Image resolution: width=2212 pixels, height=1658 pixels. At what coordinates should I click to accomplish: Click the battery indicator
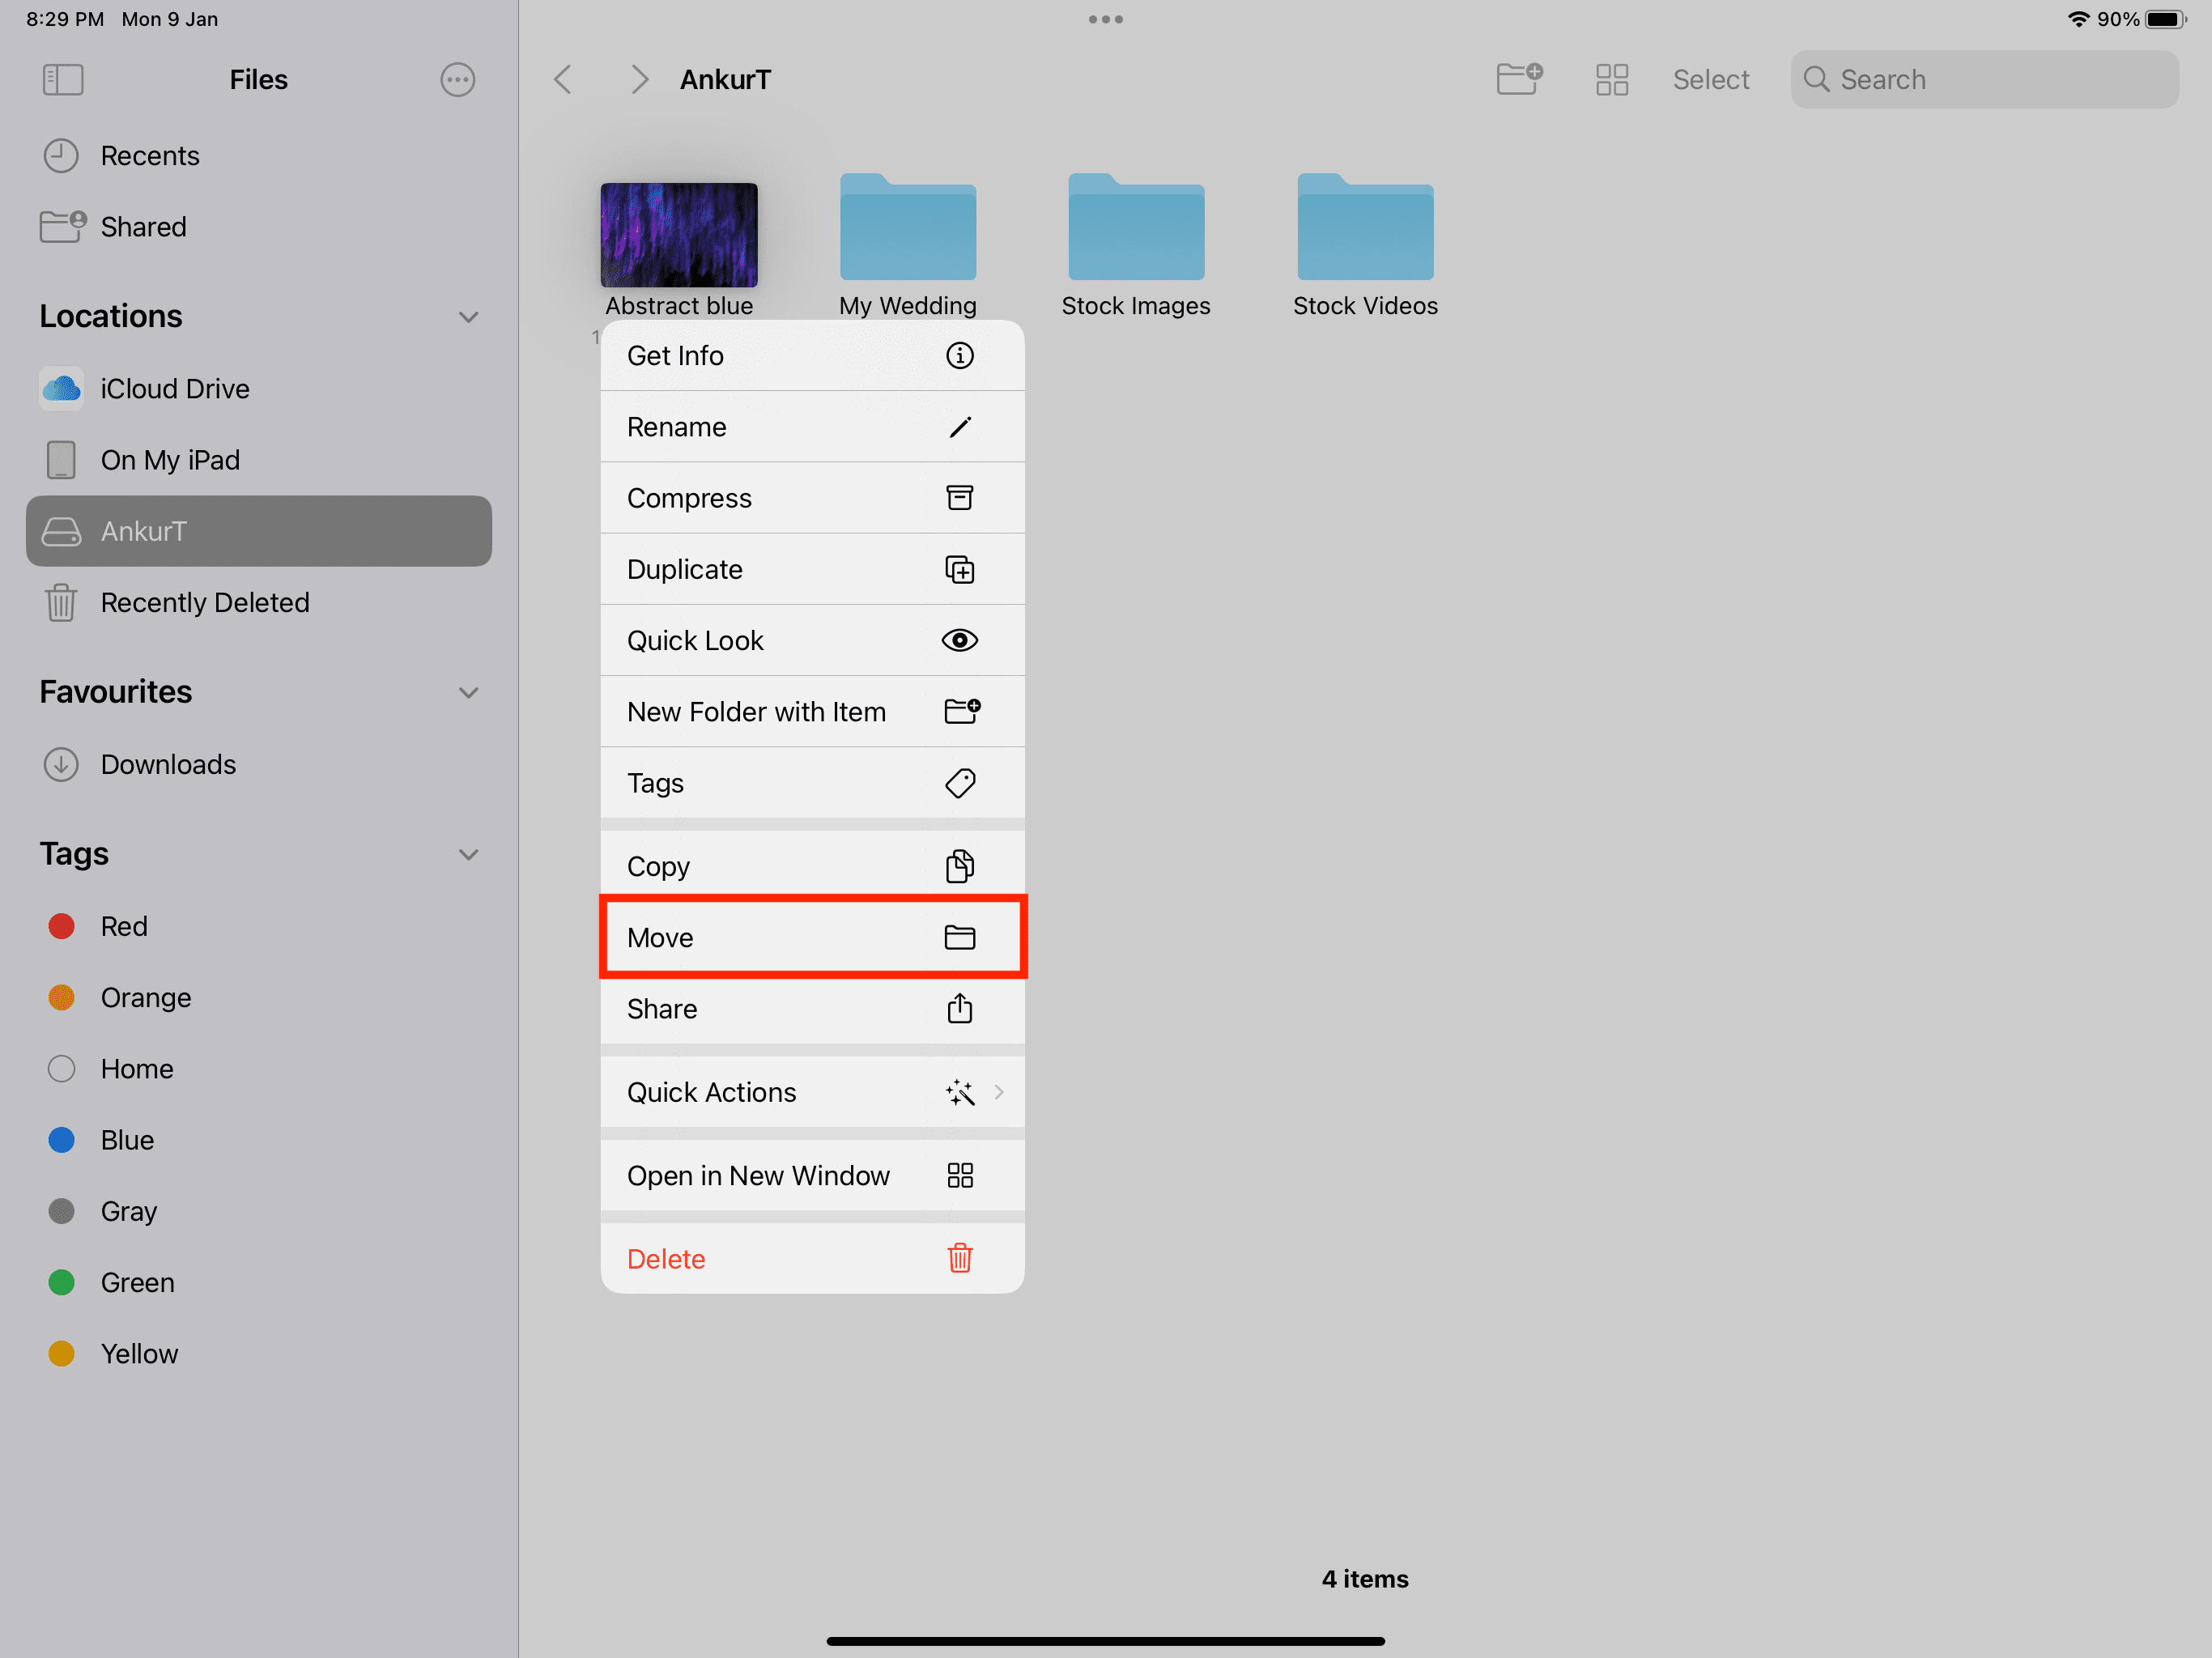2166,19
